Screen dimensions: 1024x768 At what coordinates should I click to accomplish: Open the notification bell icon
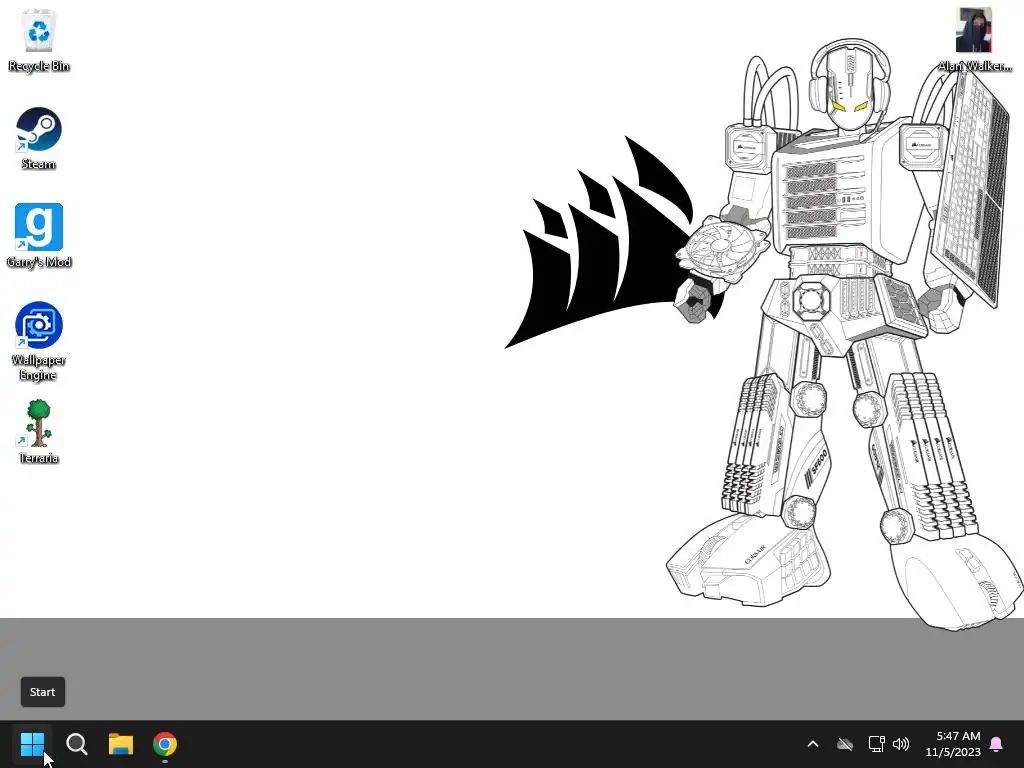[997, 744]
